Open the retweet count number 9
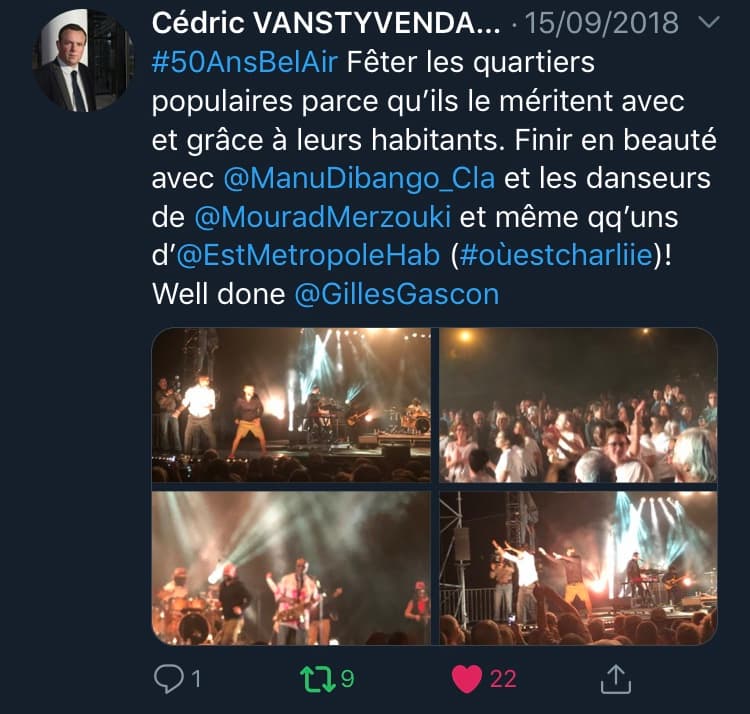The height and width of the screenshot is (714, 750). click(x=347, y=679)
